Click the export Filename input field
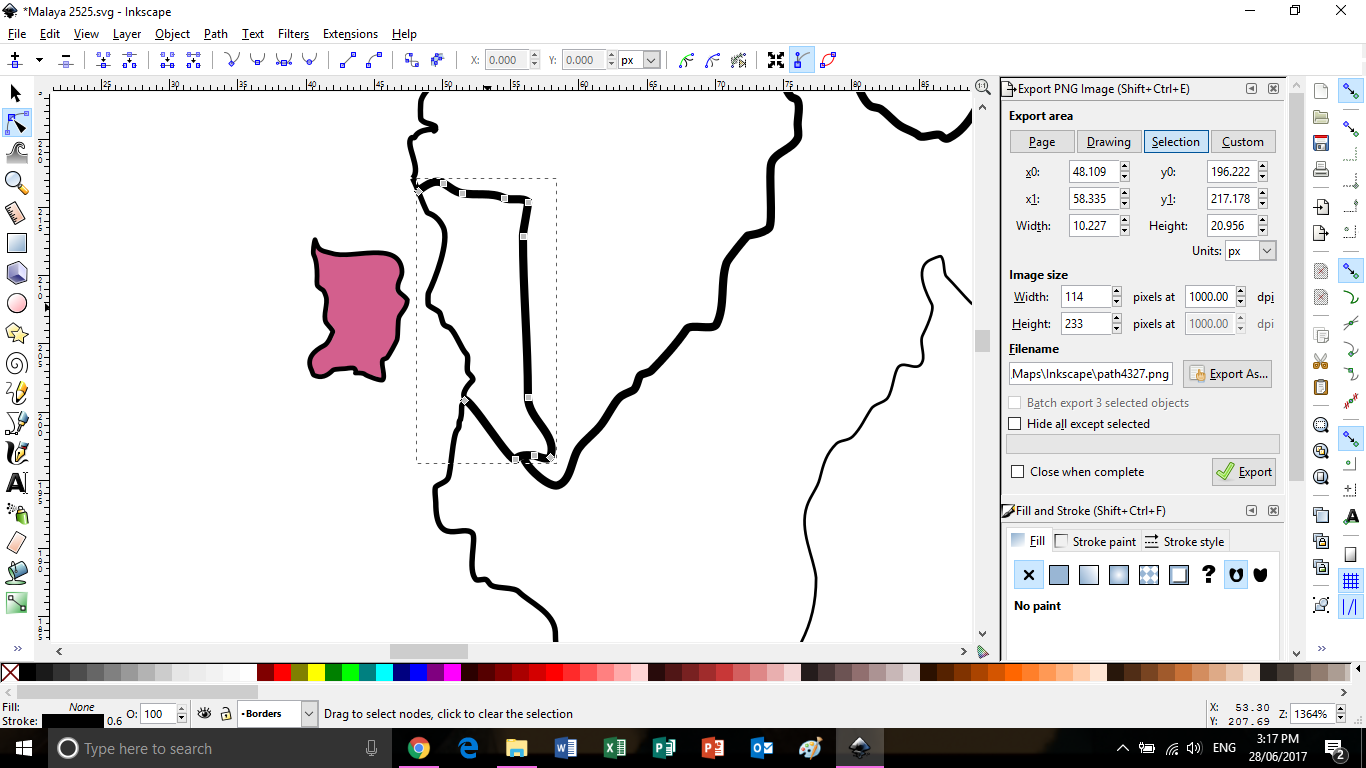 (1091, 374)
